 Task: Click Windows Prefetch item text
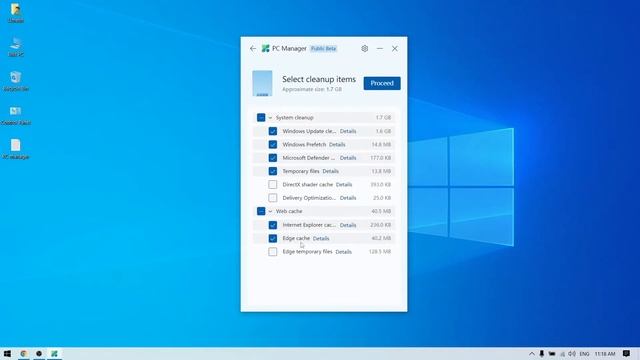304,144
